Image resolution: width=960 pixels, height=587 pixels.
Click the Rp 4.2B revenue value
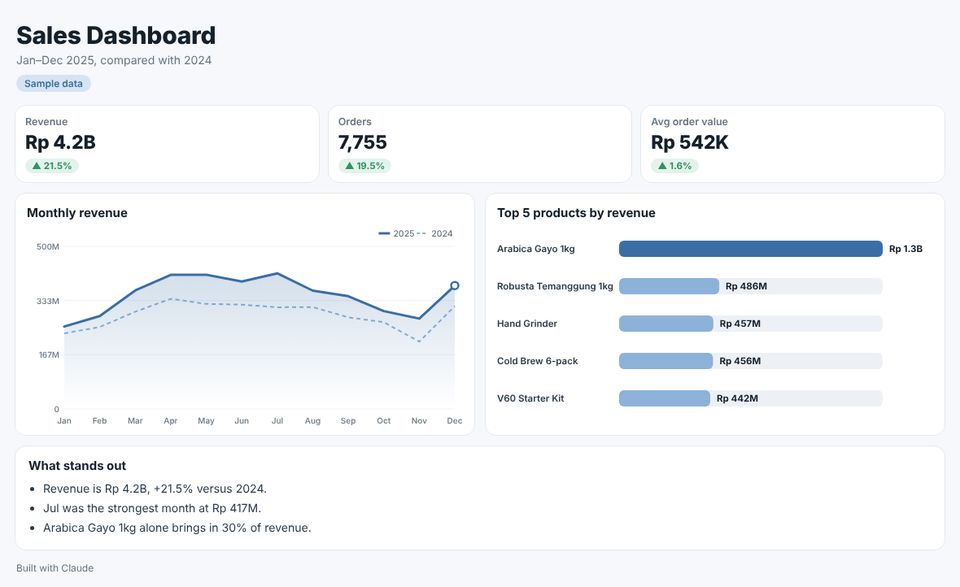(x=60, y=142)
